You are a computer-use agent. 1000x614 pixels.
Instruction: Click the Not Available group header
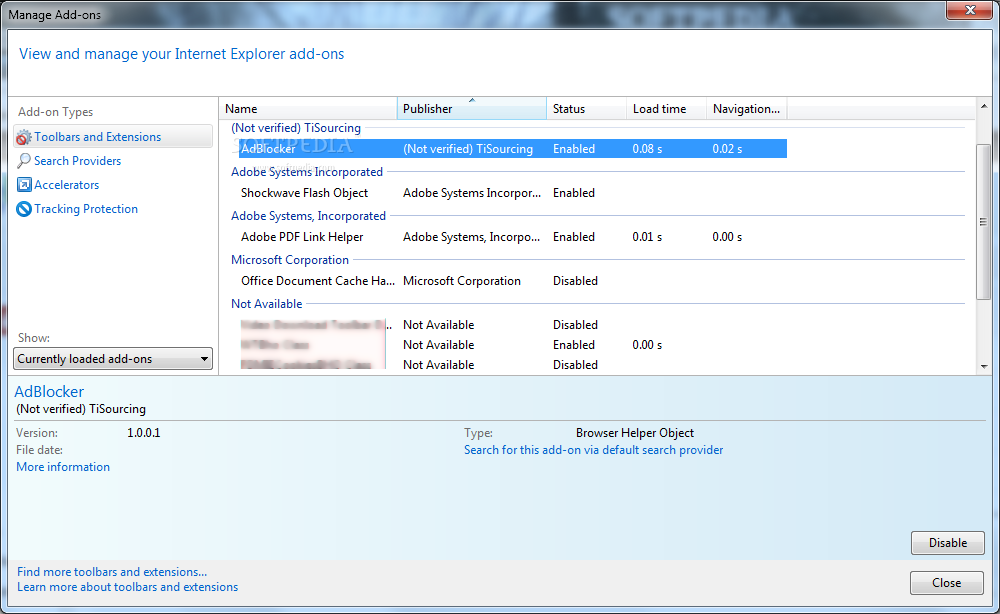point(267,303)
